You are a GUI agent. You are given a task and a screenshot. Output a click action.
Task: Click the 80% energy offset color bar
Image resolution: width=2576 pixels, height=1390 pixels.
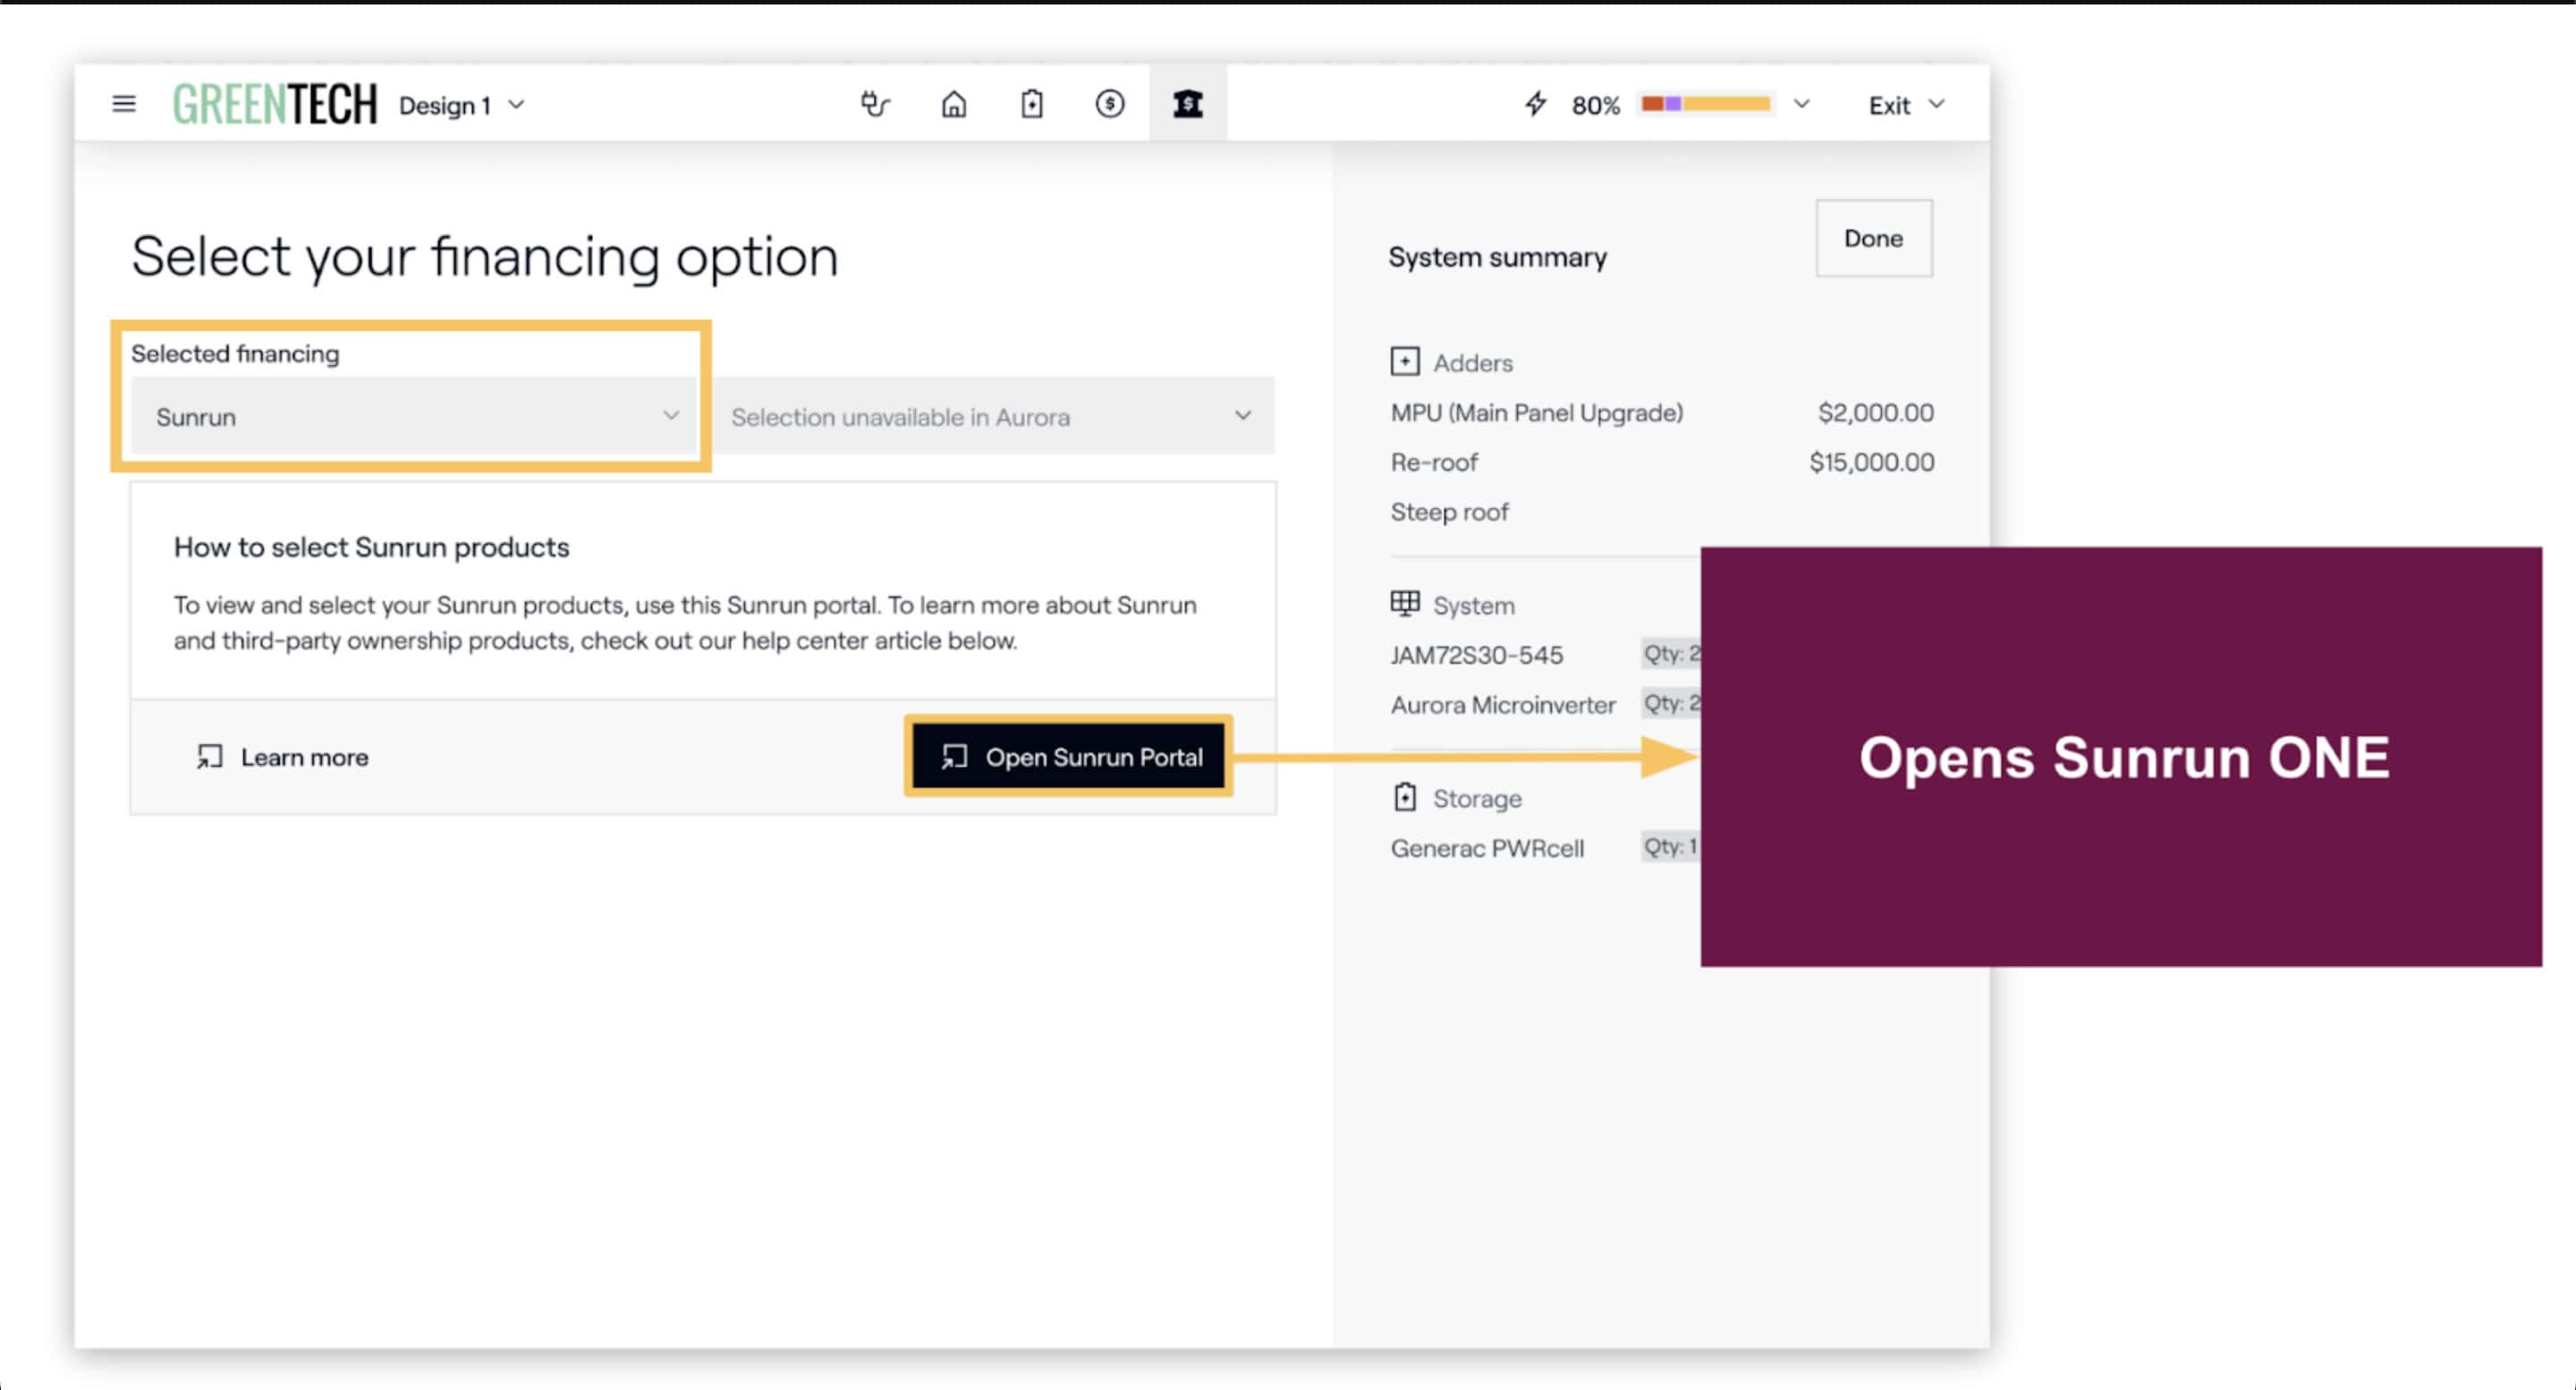1706,104
